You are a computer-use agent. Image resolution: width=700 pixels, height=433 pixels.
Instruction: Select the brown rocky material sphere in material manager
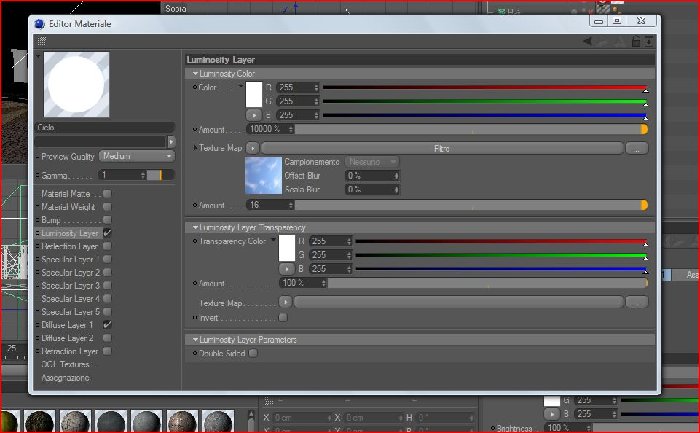182,421
